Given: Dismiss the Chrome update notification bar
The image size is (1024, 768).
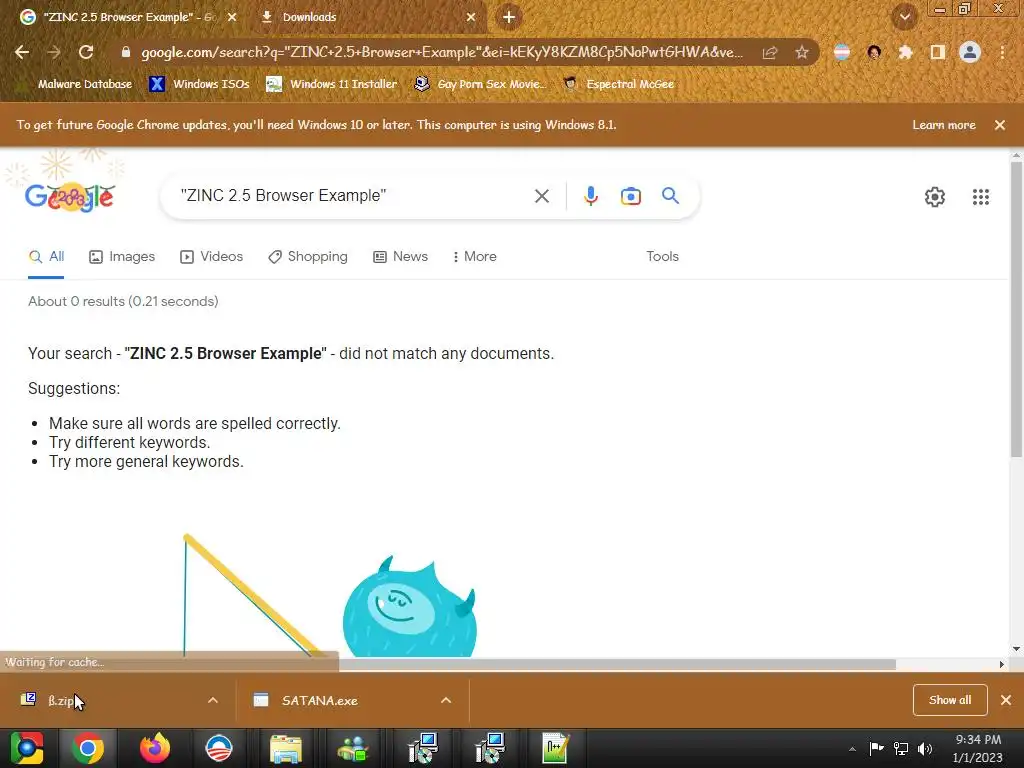Looking at the screenshot, I should coord(1000,125).
